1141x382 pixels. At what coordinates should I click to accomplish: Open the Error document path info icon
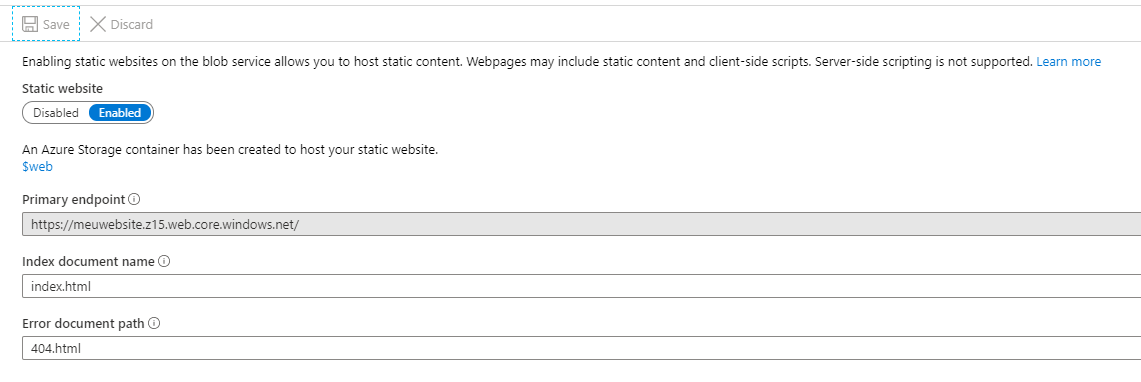pyautogui.click(x=154, y=323)
